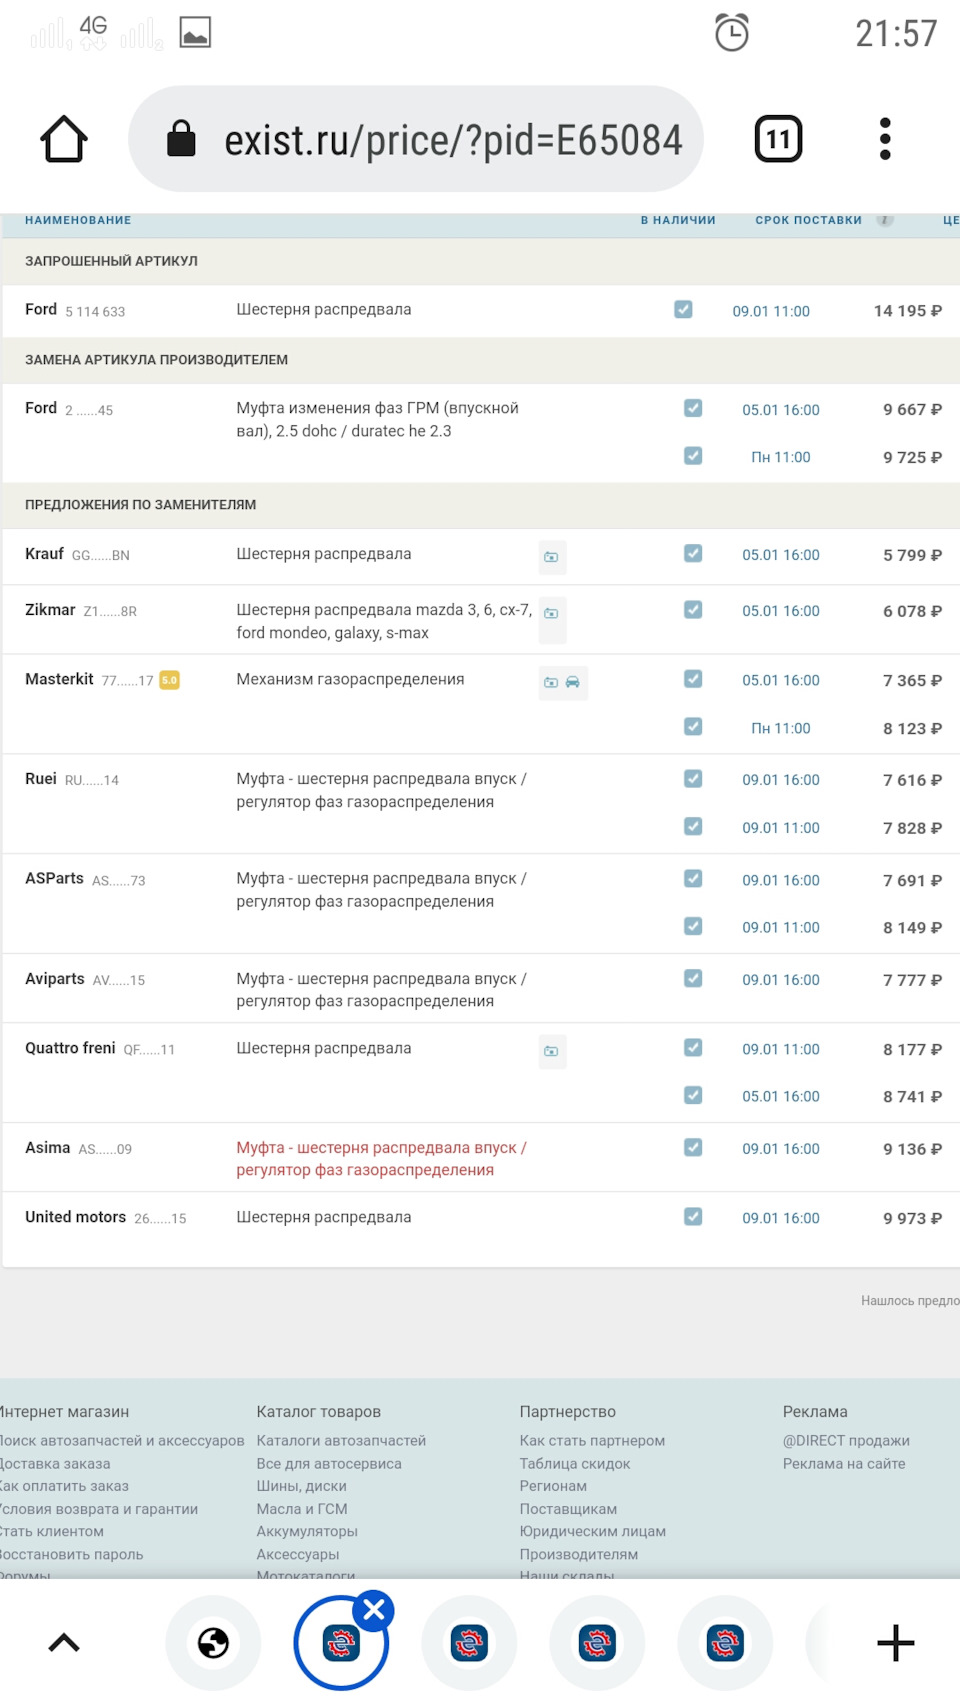960x1707 pixels.
Task: Click the Masterkit 5.0 rating badge
Action: coord(170,680)
